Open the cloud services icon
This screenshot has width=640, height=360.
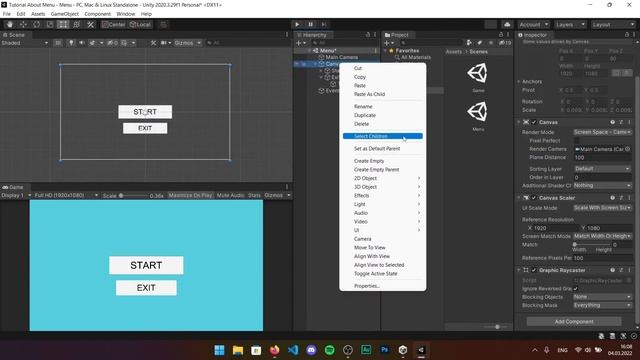(507, 24)
